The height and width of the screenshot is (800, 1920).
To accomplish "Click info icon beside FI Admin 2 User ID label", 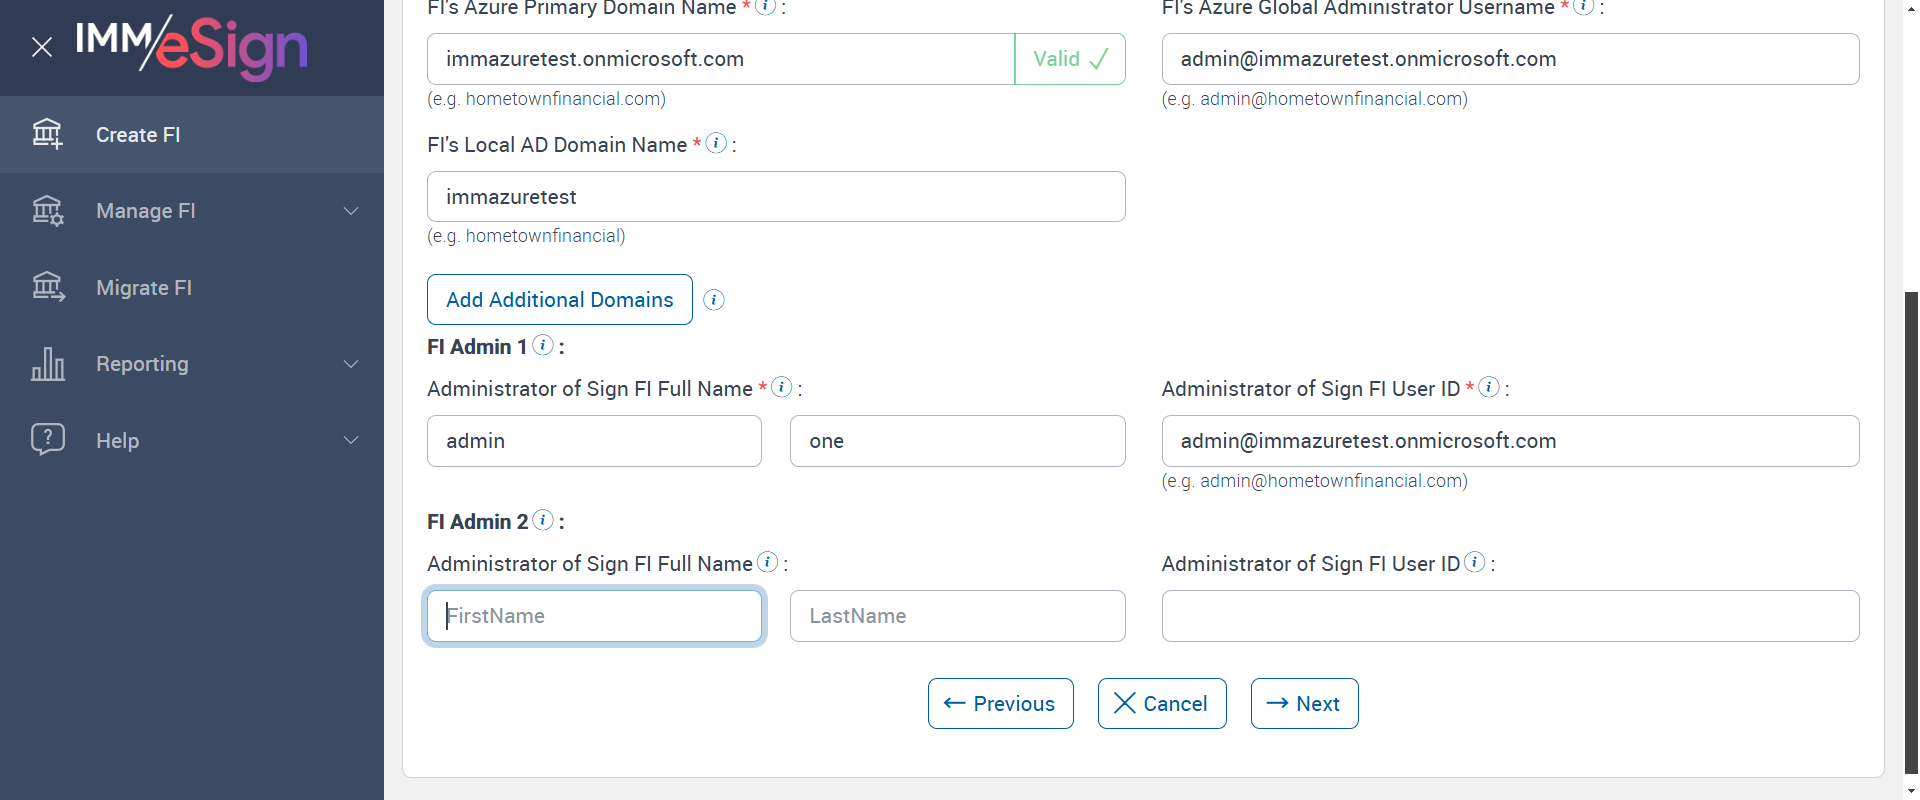I will click(x=1474, y=562).
